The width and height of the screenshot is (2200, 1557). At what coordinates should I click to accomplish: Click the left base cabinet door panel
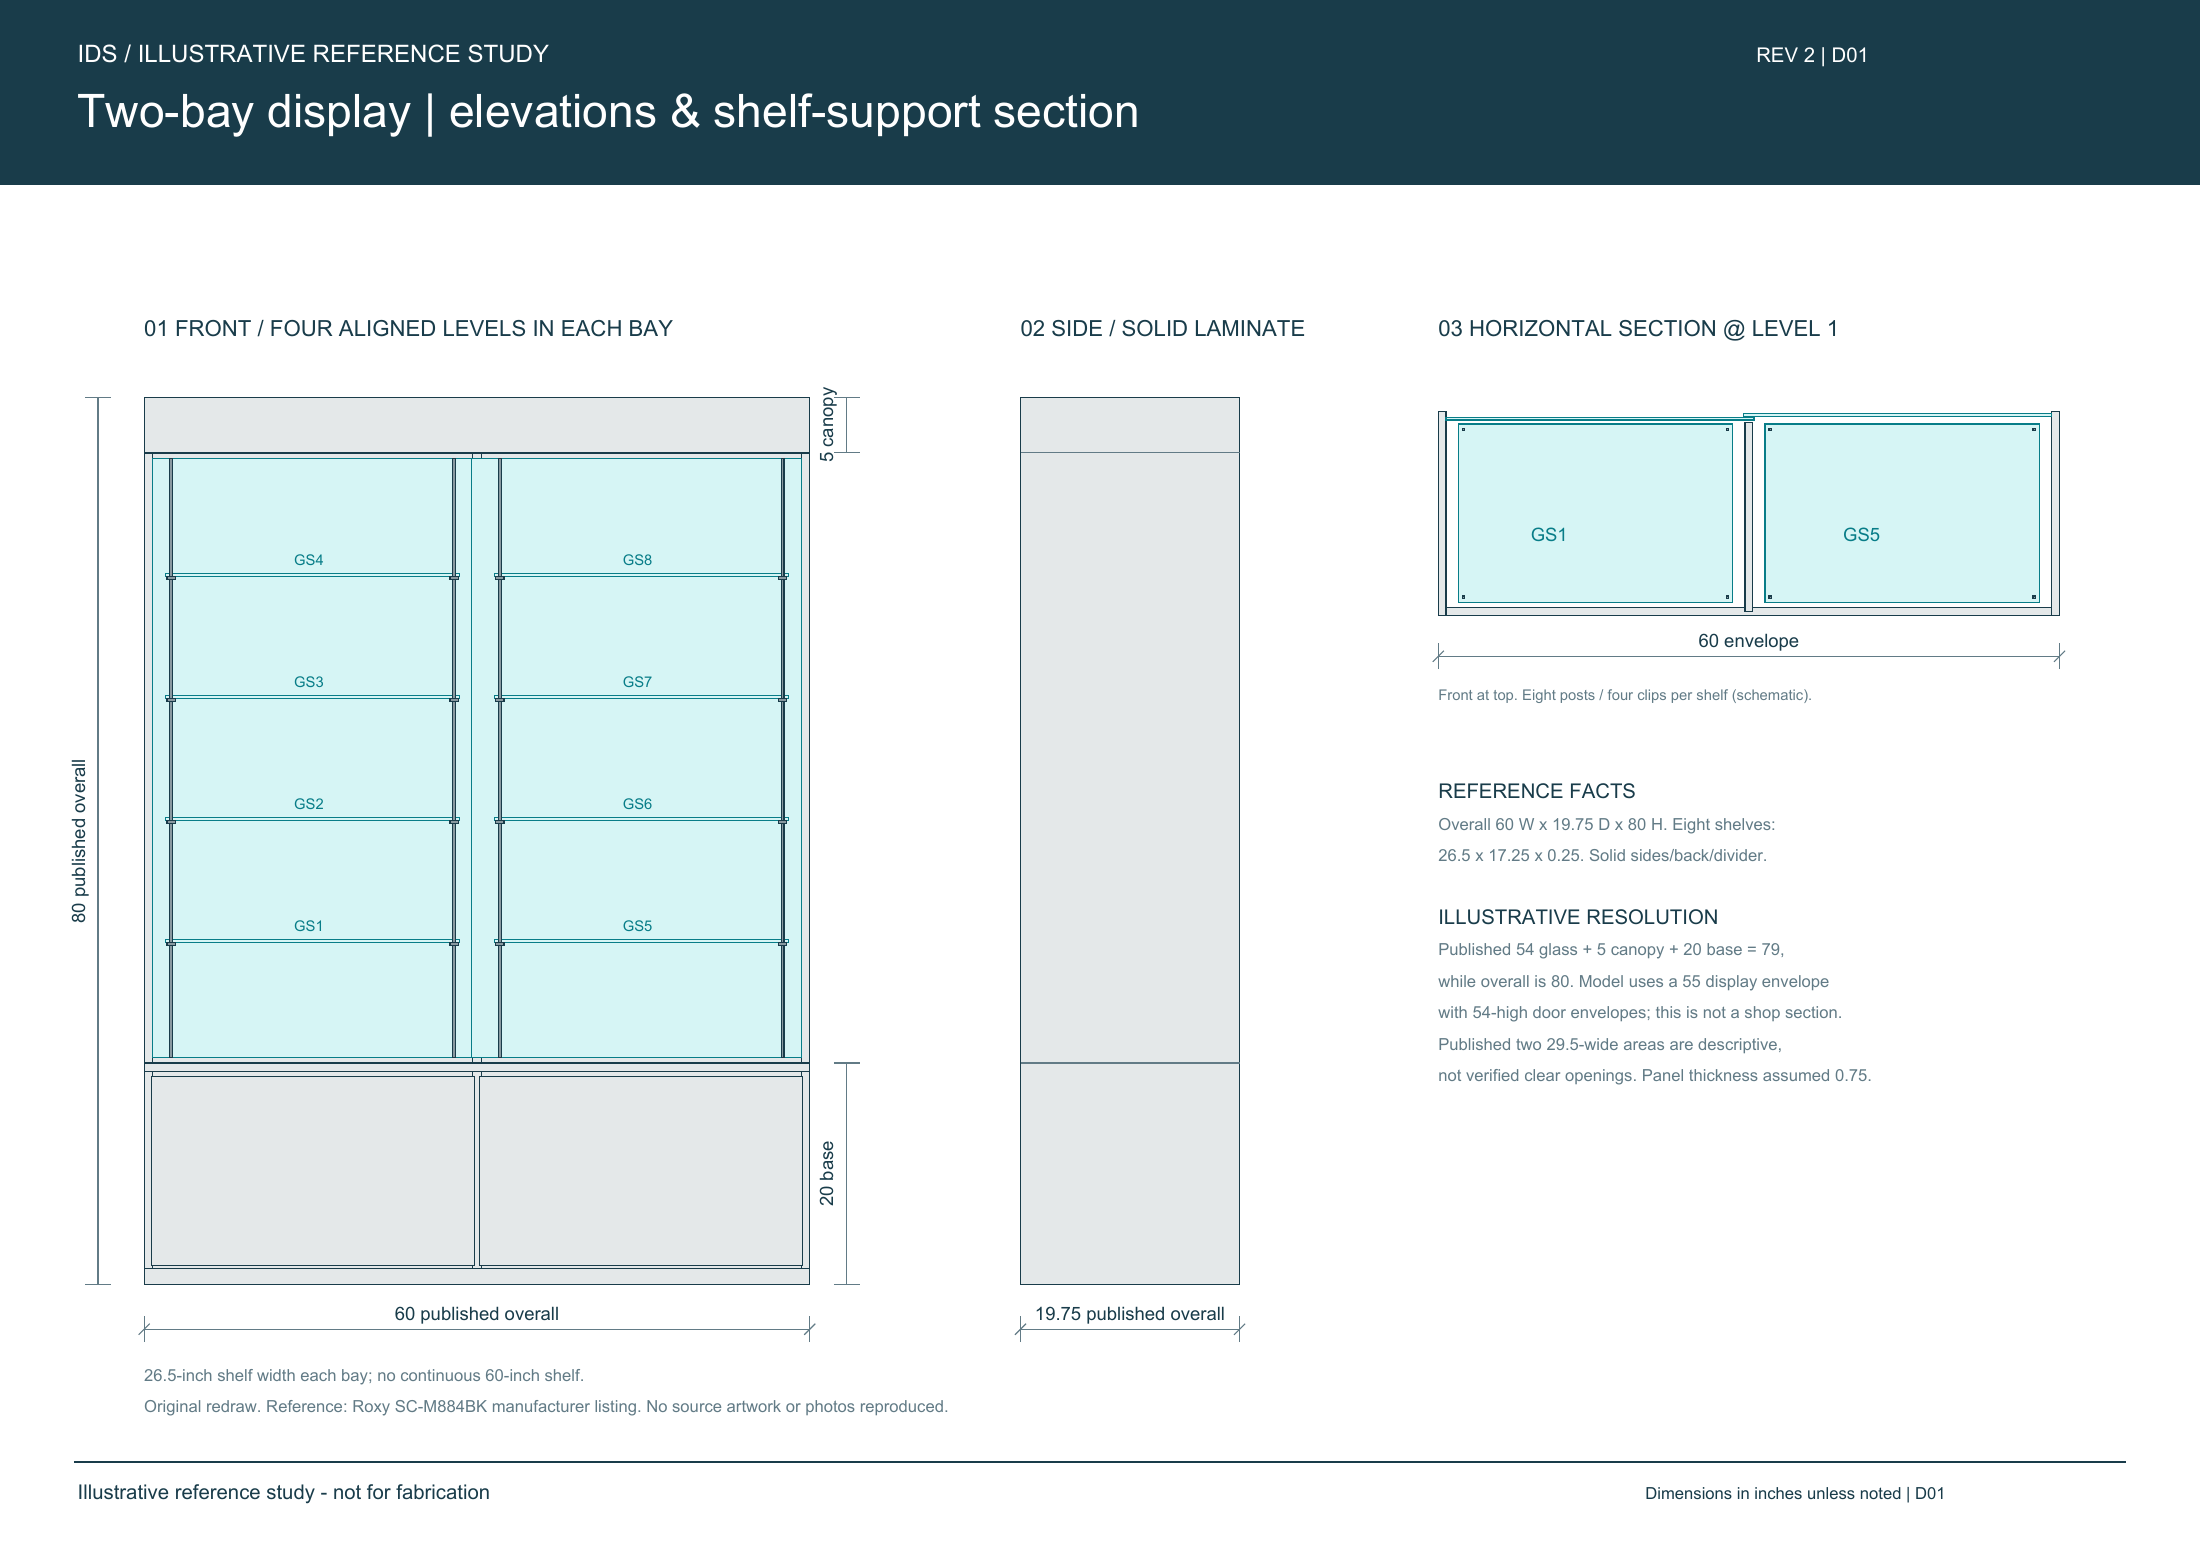point(313,1171)
